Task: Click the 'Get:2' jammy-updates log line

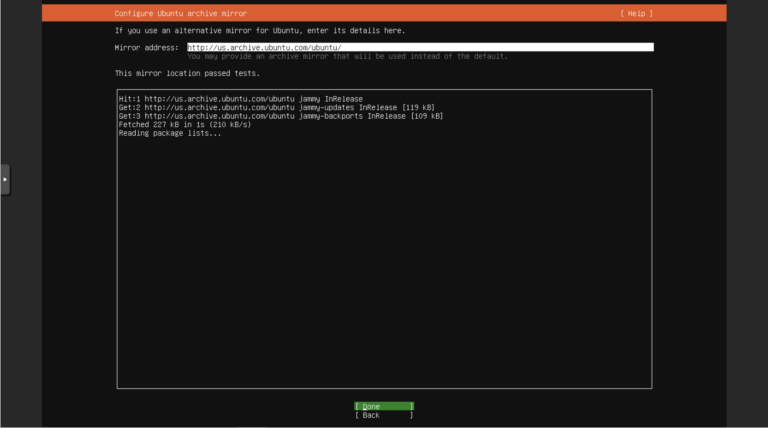Action: click(276, 108)
